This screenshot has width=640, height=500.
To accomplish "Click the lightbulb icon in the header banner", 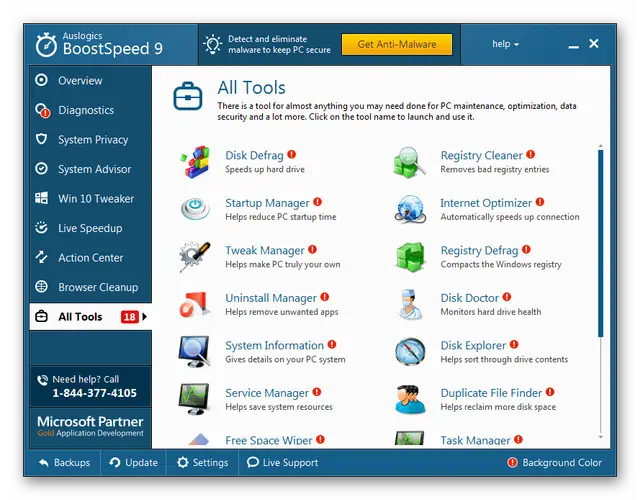I will point(213,44).
